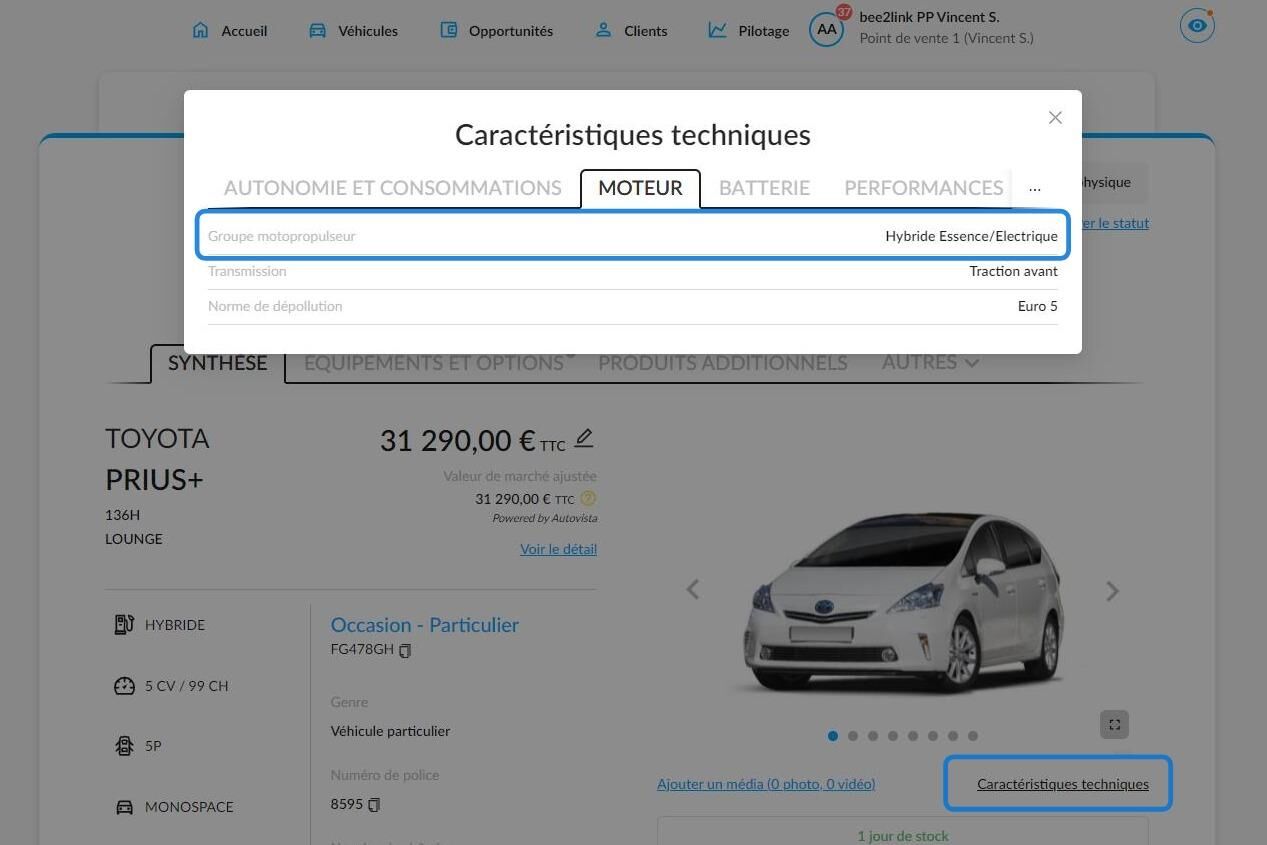1267x845 pixels.
Task: Click the Voir le détail link
Action: [x=558, y=549]
